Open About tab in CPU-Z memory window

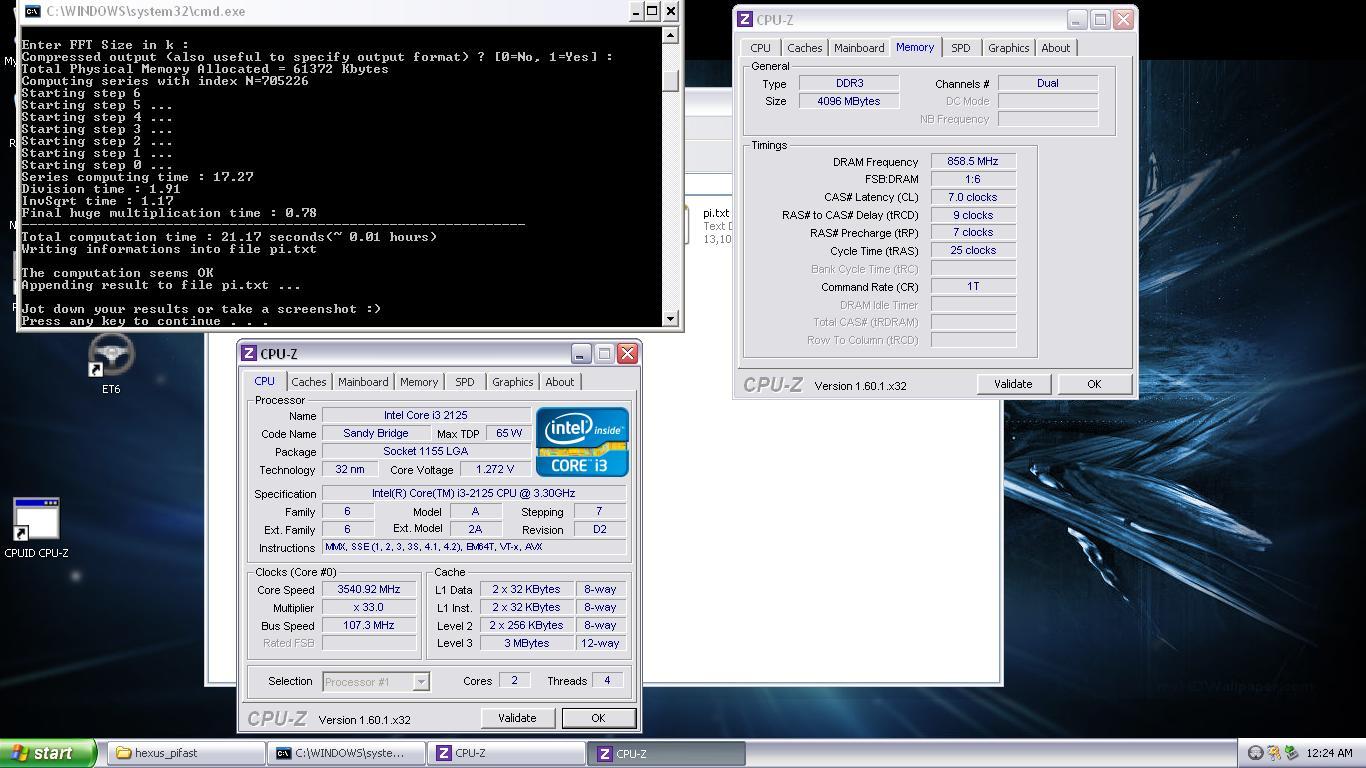[x=1056, y=48]
